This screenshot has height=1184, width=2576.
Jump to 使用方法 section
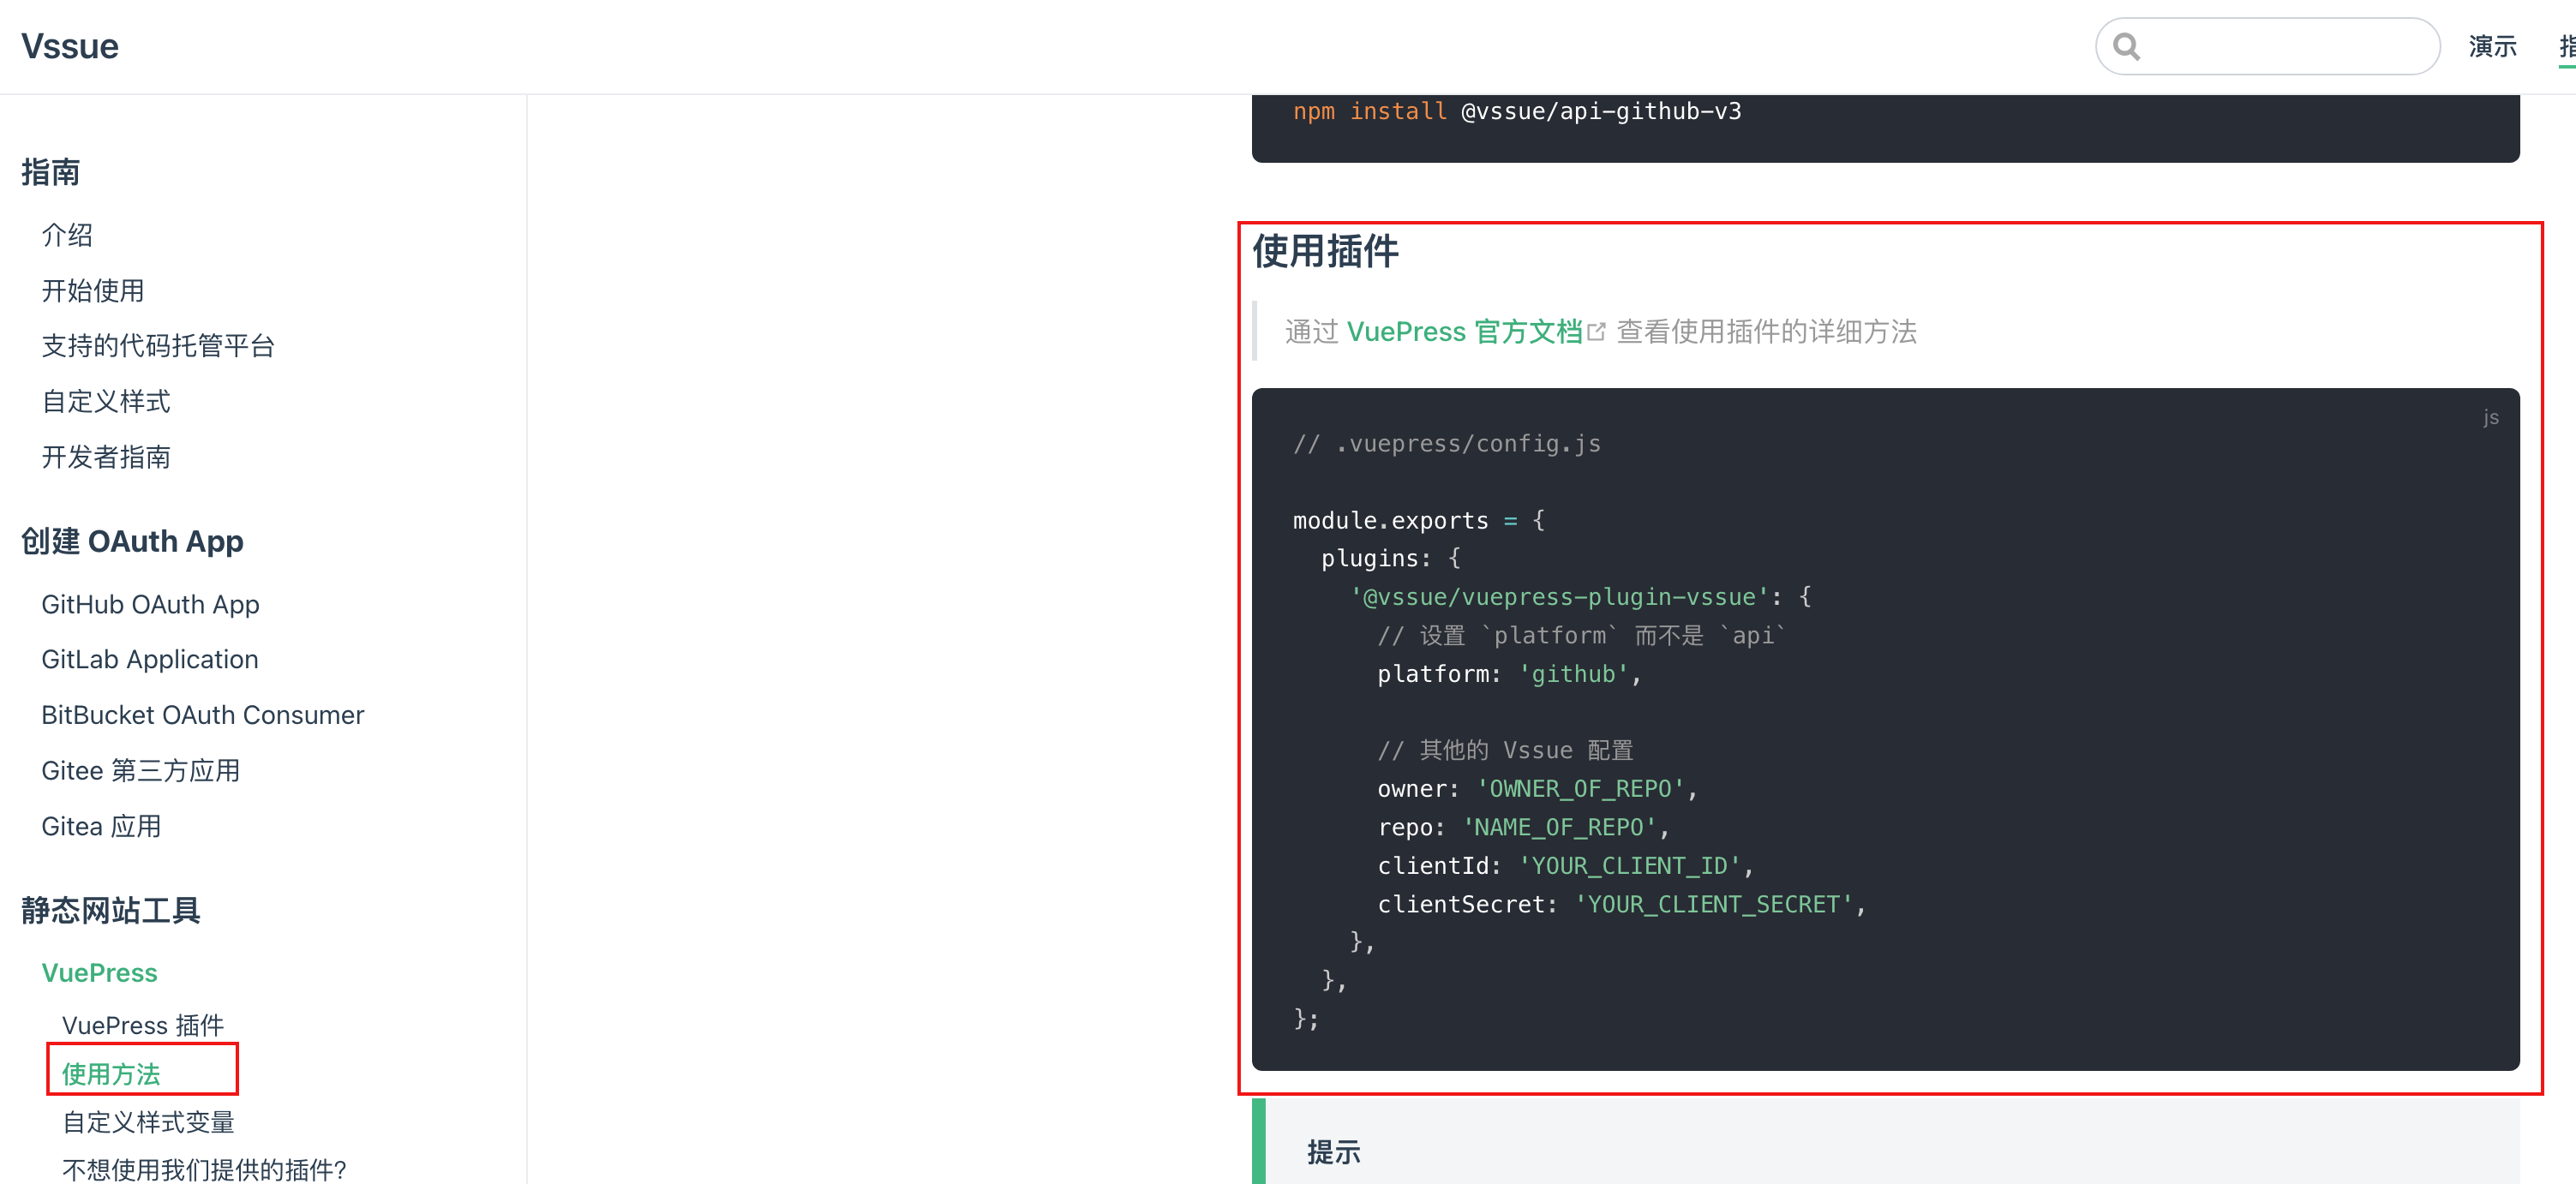[111, 1074]
